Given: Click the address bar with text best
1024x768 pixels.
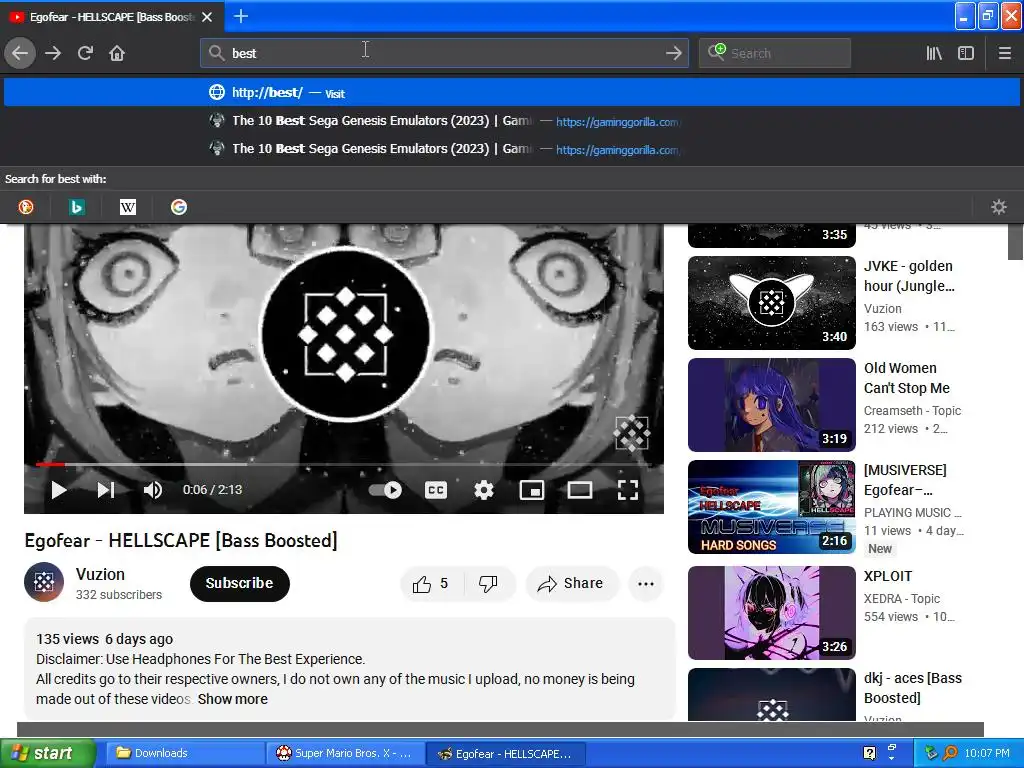Looking at the screenshot, I should 444,53.
